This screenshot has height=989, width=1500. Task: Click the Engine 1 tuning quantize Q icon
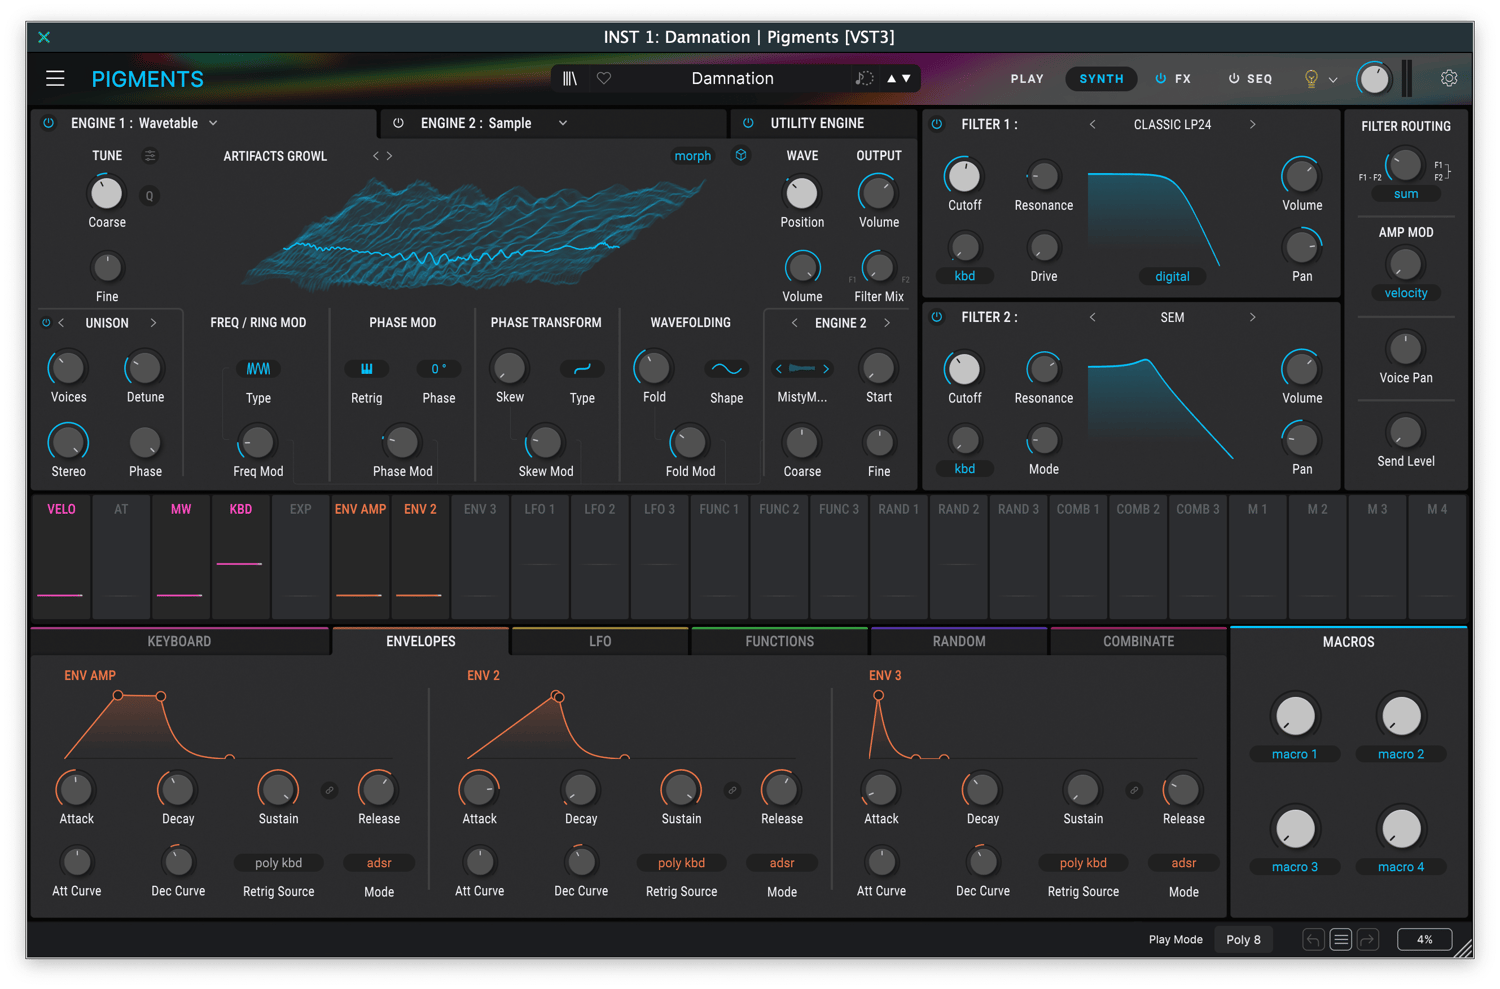point(150,196)
